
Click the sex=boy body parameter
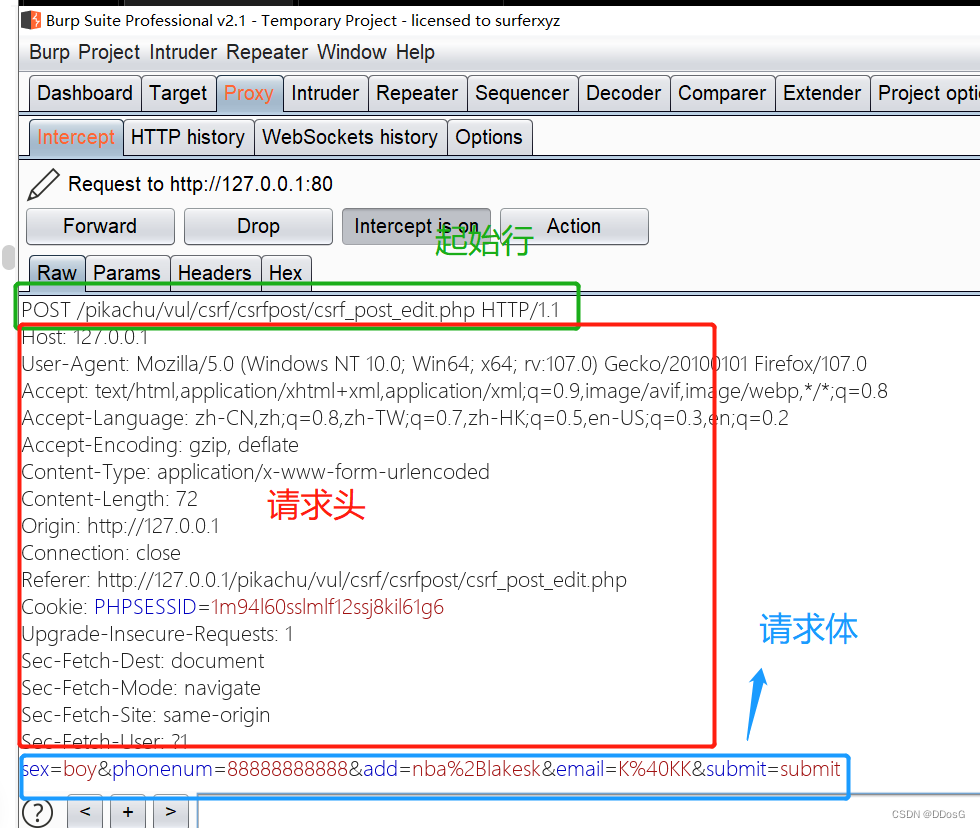click(x=59, y=769)
